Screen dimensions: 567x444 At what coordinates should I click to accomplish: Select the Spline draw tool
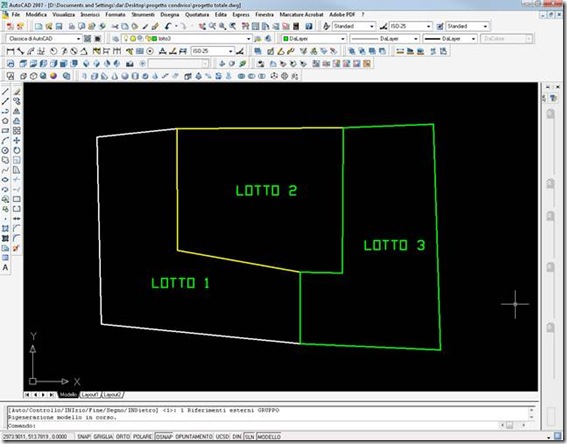pyautogui.click(x=5, y=170)
